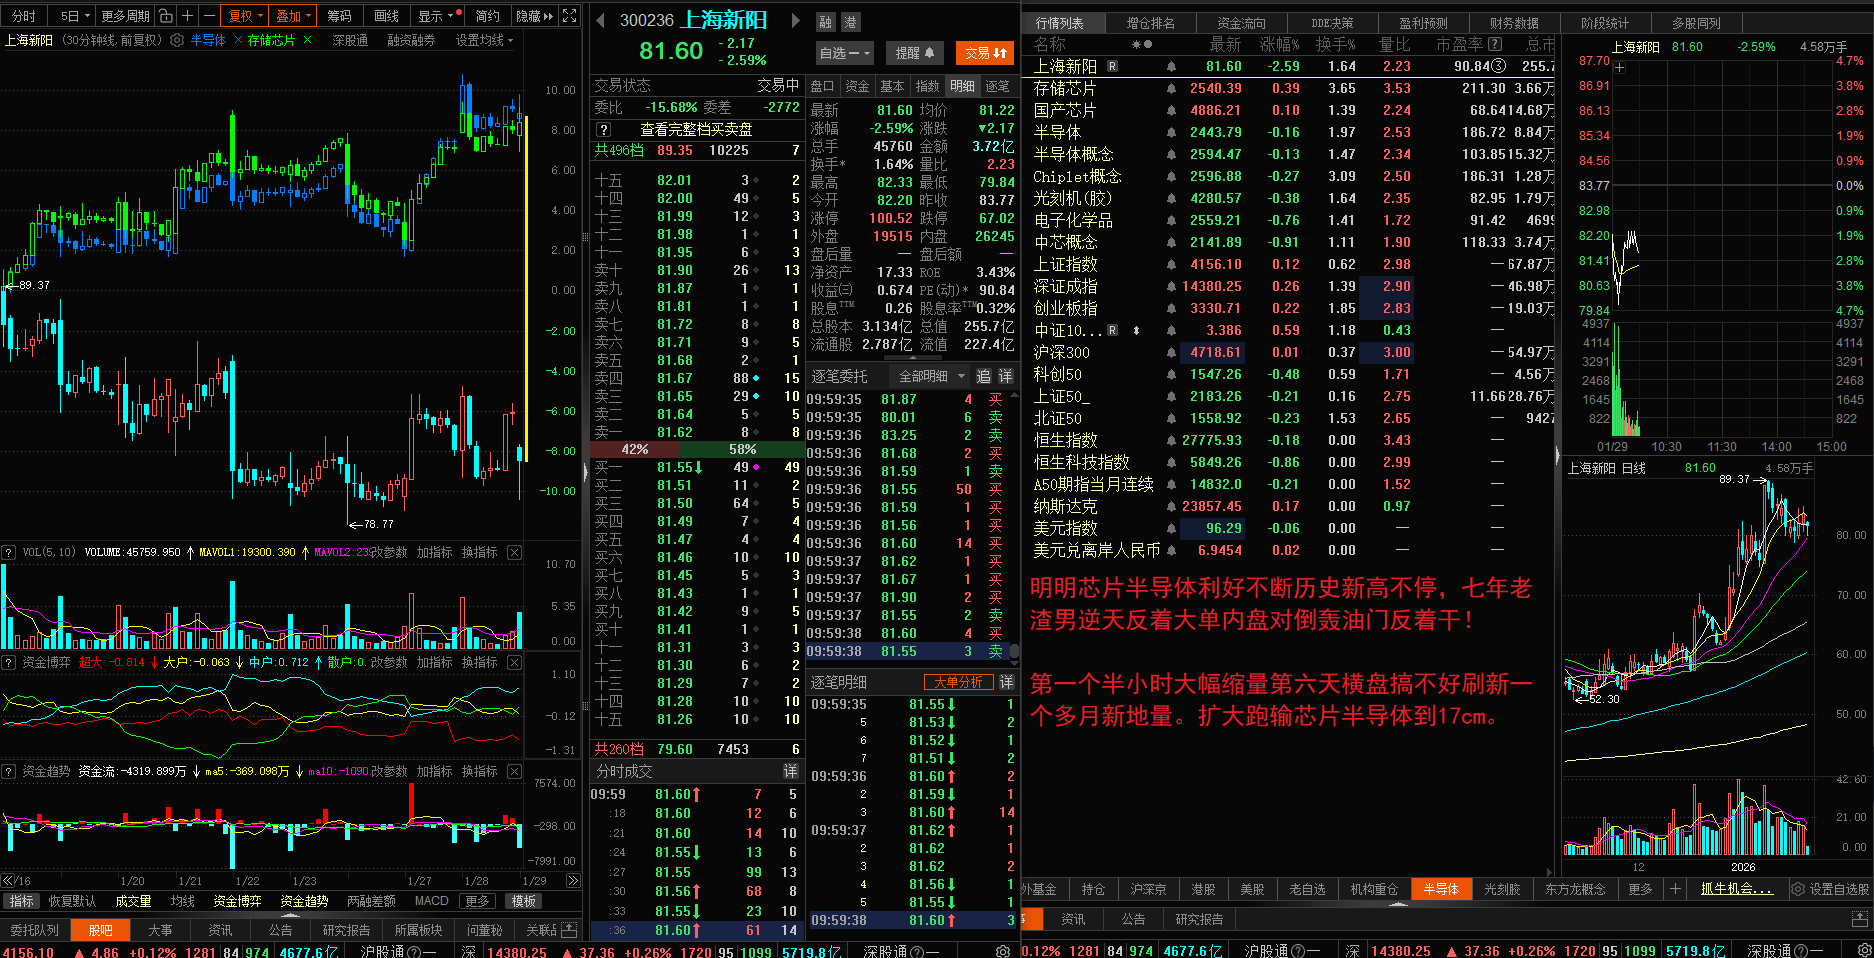
Task: Open the 5日 period dropdown
Action: click(75, 16)
